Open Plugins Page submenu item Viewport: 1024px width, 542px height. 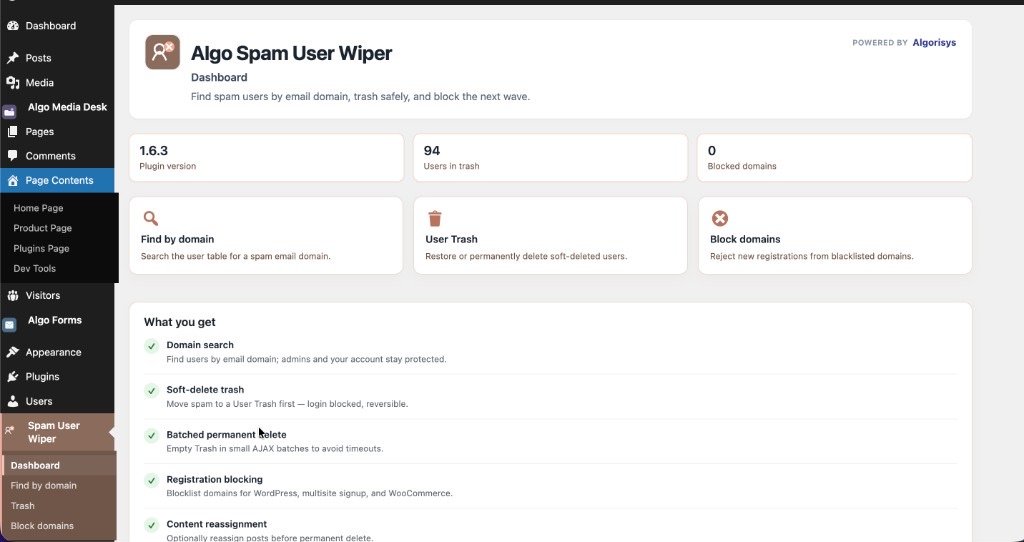(x=41, y=249)
